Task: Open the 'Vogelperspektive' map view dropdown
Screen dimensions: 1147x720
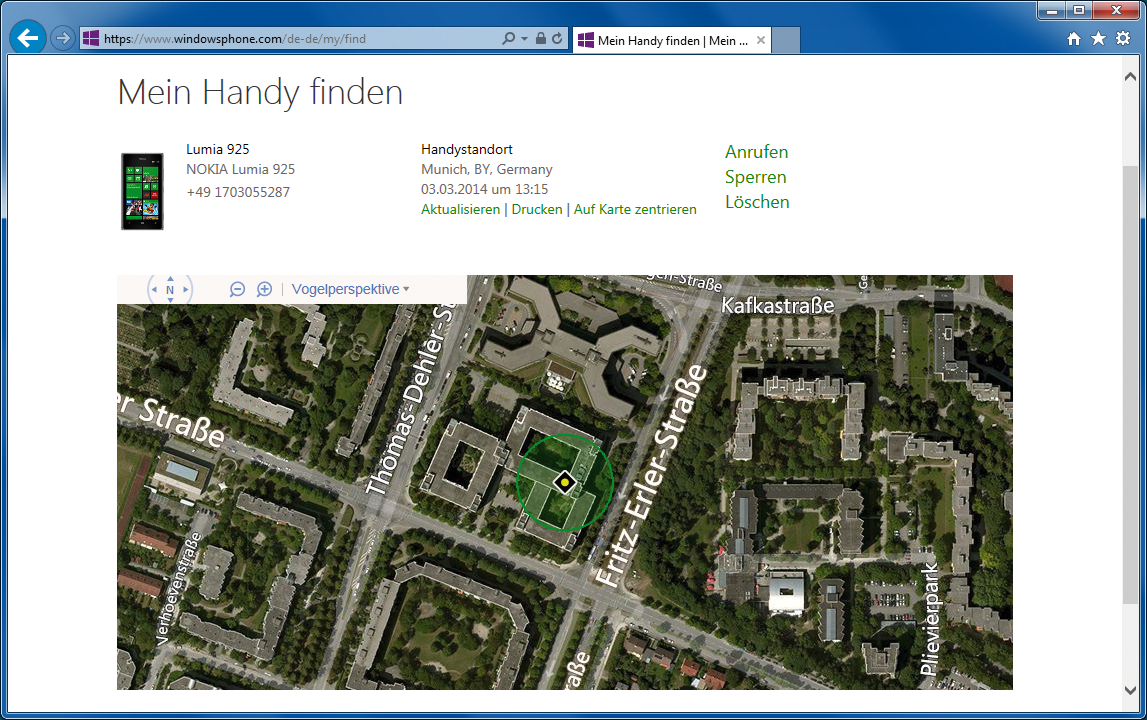Action: pyautogui.click(x=350, y=290)
